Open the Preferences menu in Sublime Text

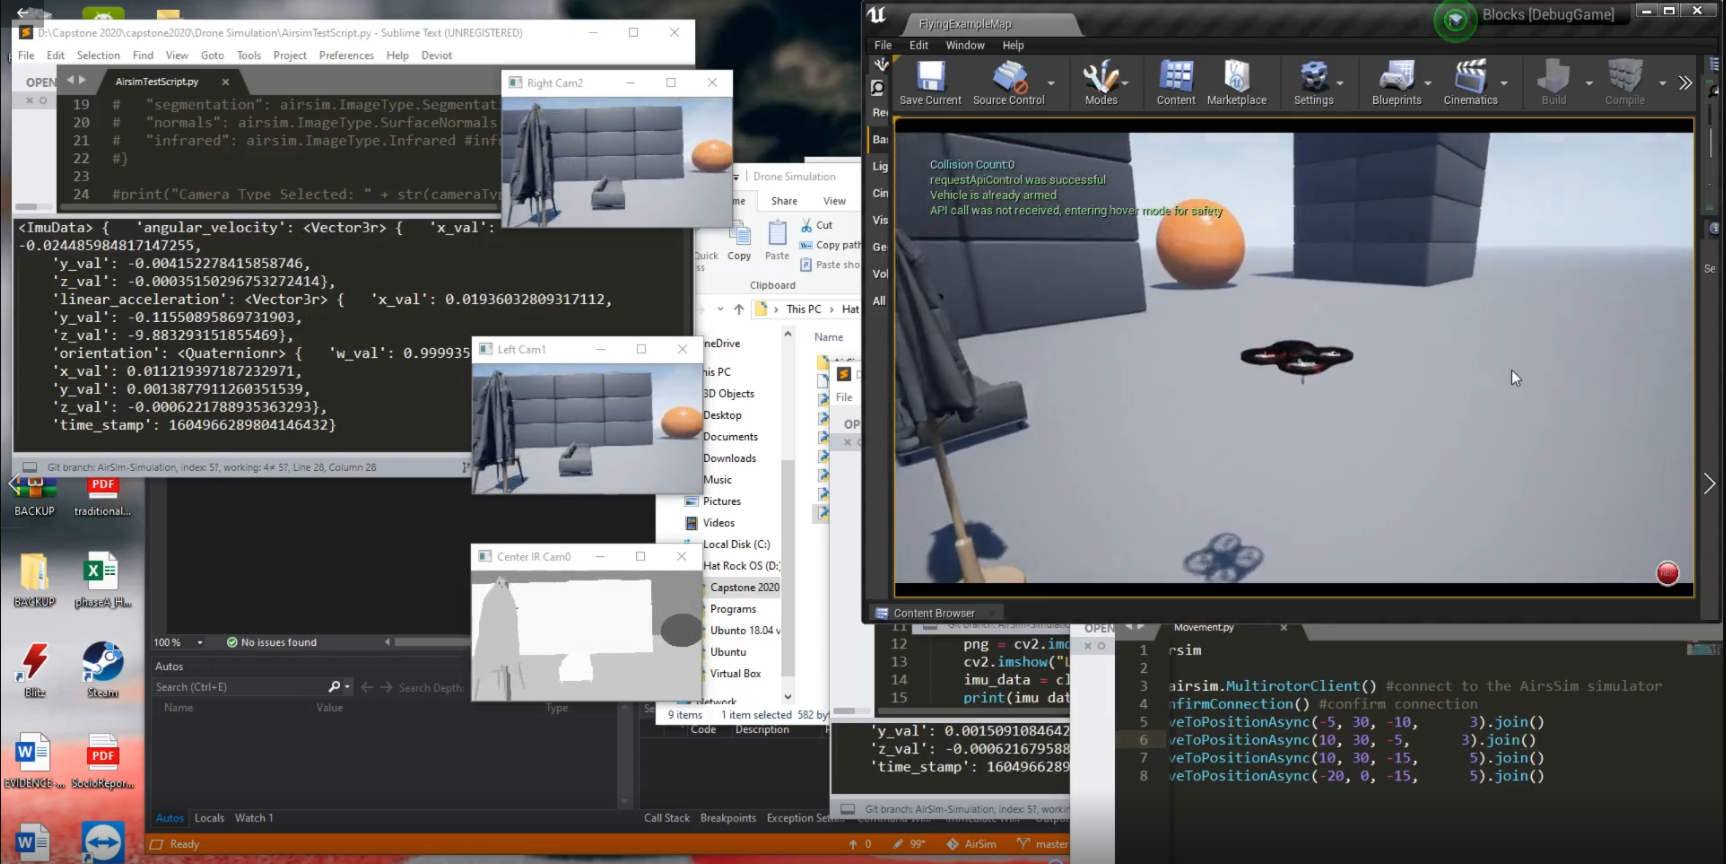346,55
